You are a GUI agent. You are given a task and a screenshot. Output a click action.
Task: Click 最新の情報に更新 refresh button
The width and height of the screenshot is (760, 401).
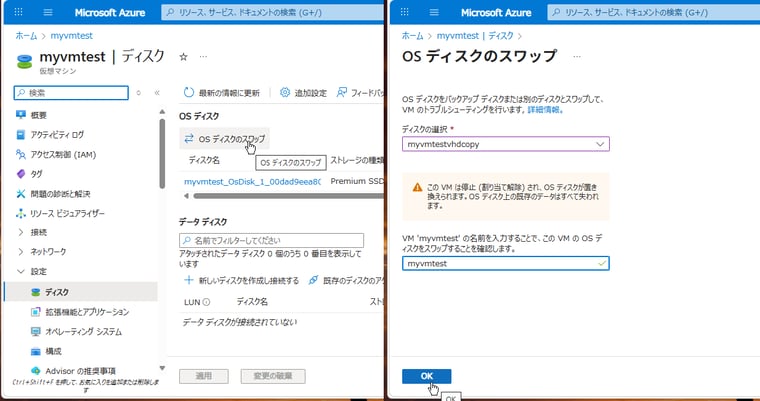222,93
